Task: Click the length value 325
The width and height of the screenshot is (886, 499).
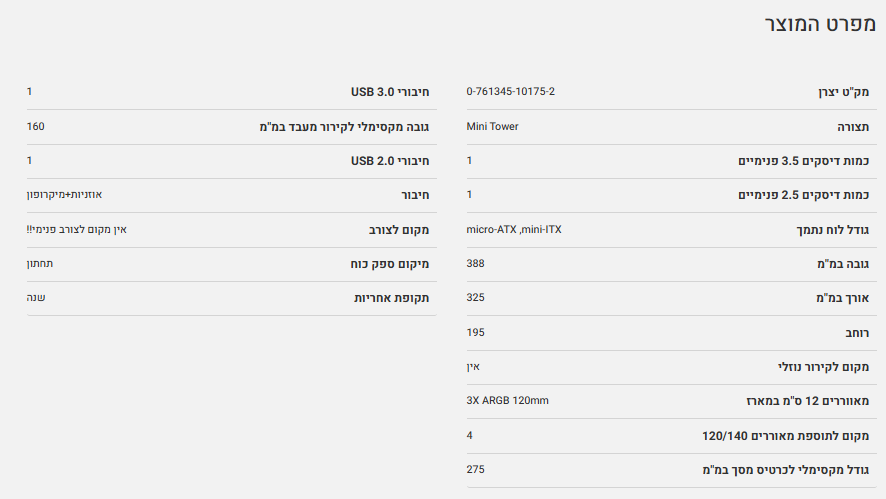Action: coord(475,297)
